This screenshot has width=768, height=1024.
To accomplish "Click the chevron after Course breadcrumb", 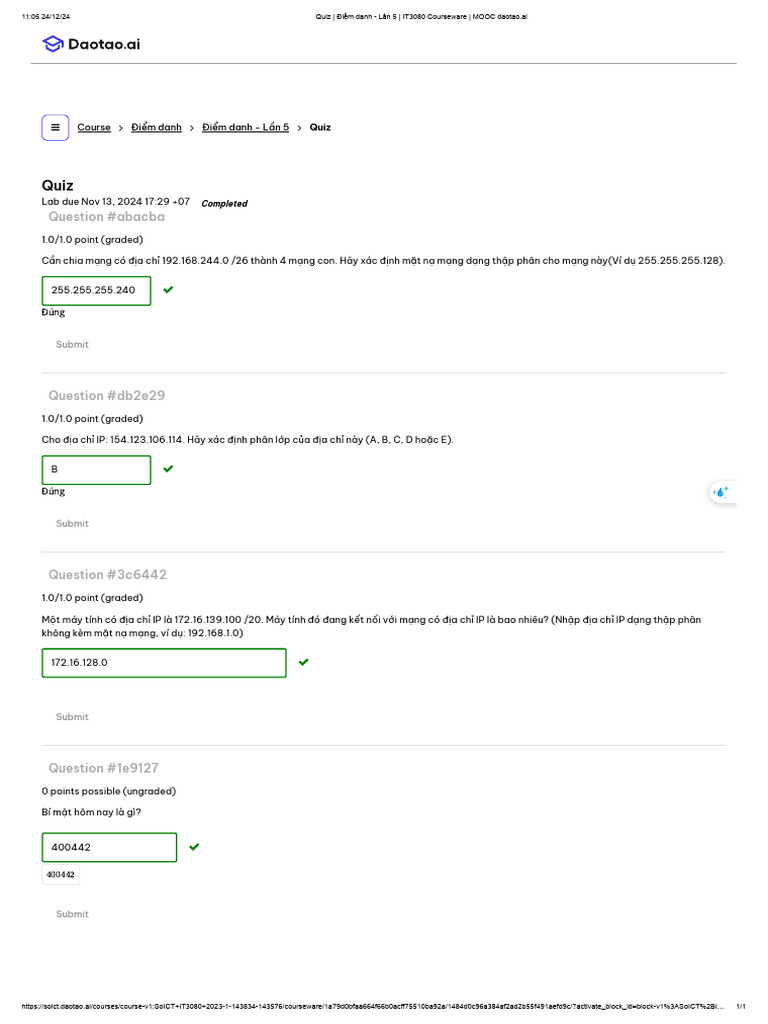I will point(121,128).
